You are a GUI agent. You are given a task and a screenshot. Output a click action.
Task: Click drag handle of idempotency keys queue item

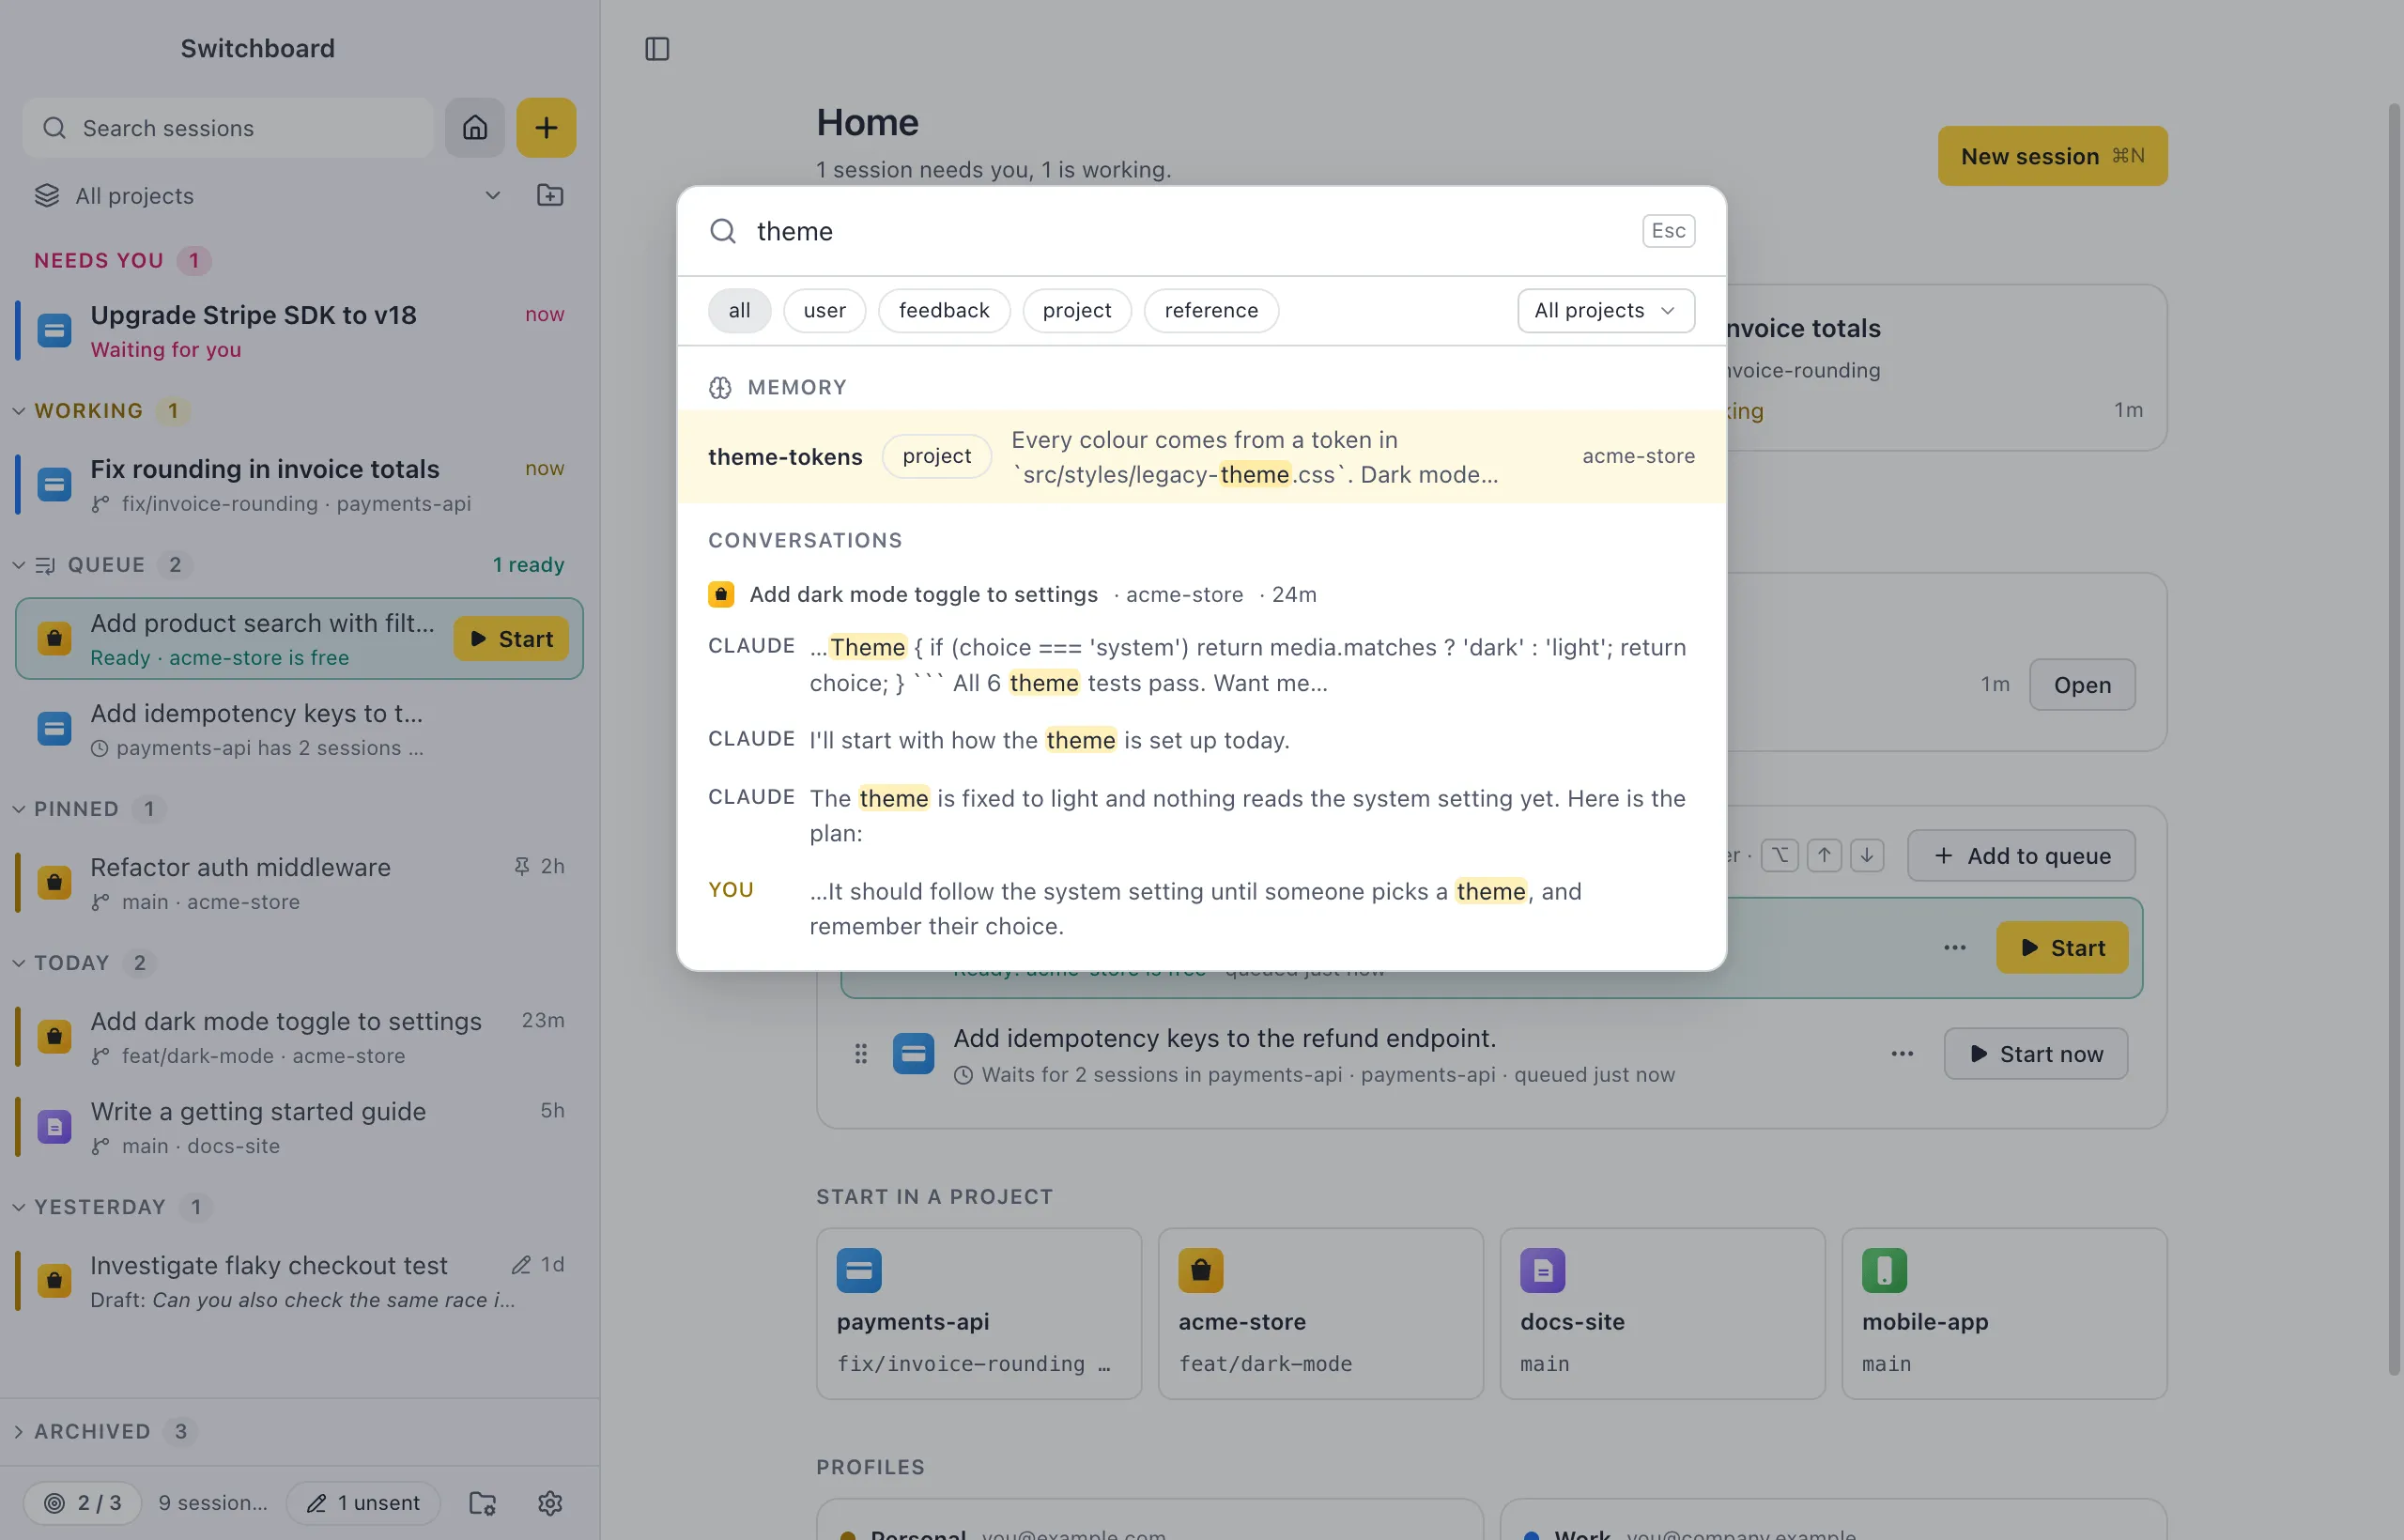(861, 1054)
